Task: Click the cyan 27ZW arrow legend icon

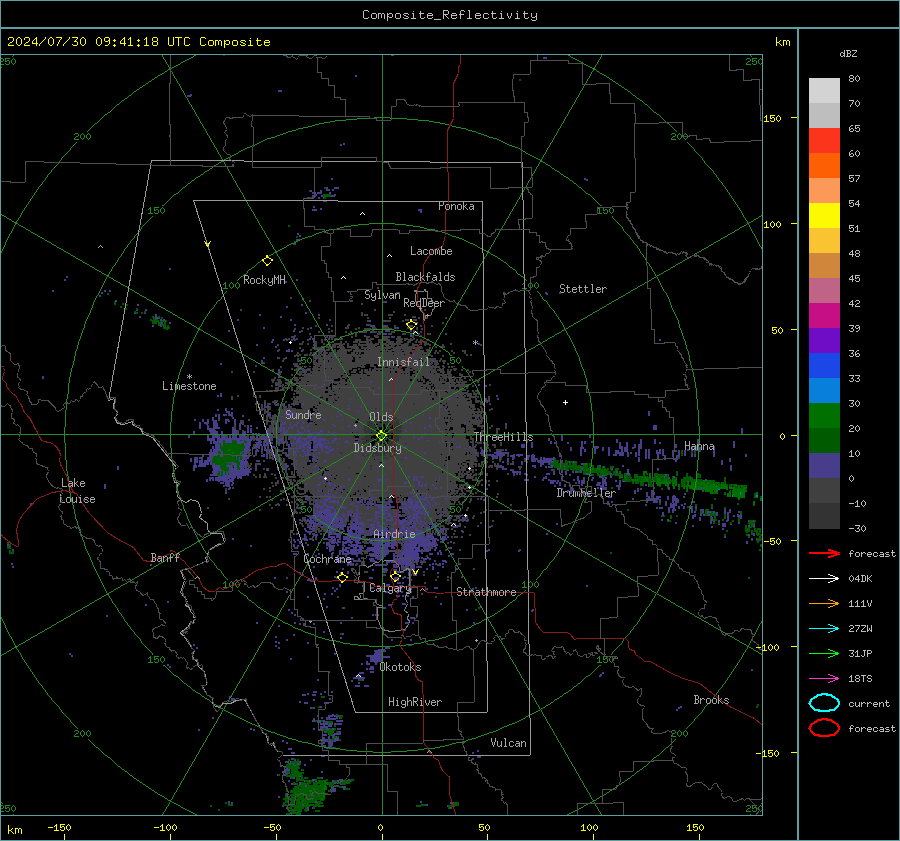Action: point(824,629)
